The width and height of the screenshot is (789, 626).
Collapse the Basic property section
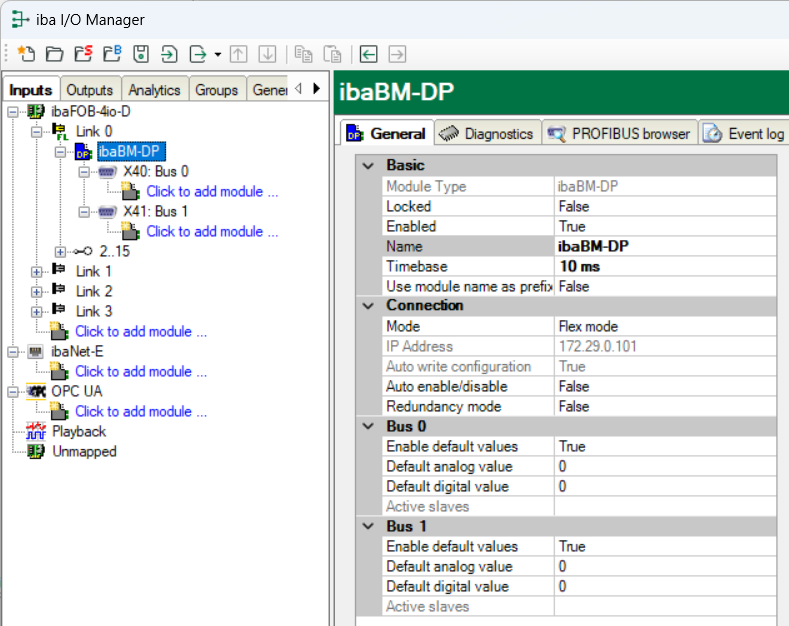click(368, 165)
